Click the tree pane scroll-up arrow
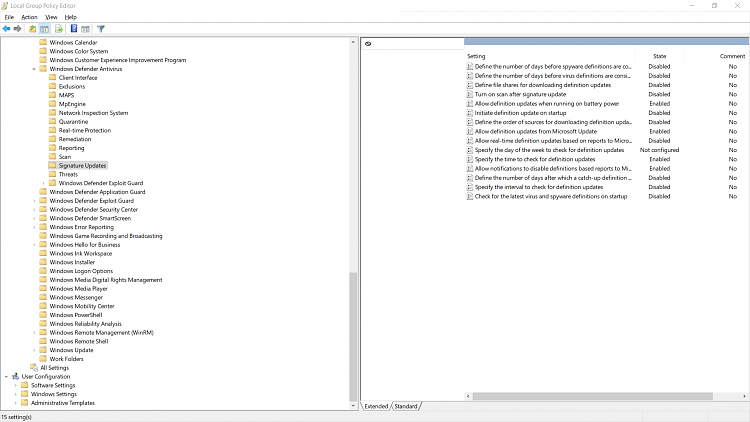Viewport: 750px width, 422px height. click(353, 42)
